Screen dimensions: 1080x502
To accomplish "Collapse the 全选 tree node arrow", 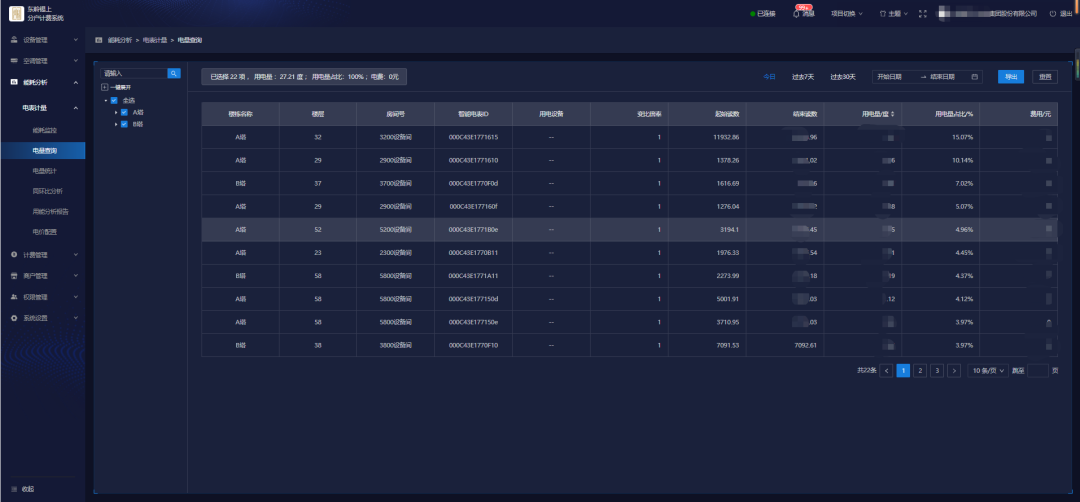I will pos(105,101).
